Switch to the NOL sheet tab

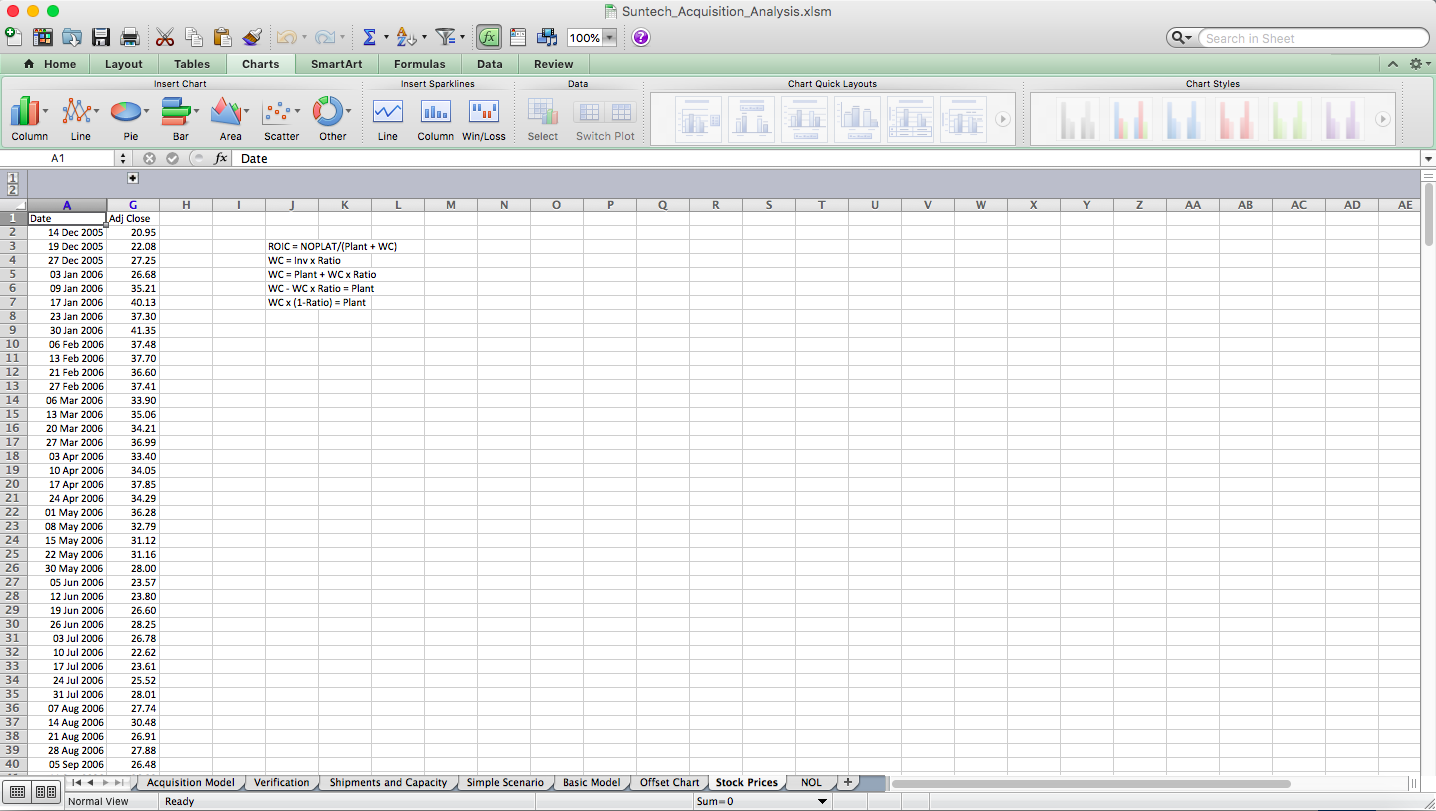[810, 782]
